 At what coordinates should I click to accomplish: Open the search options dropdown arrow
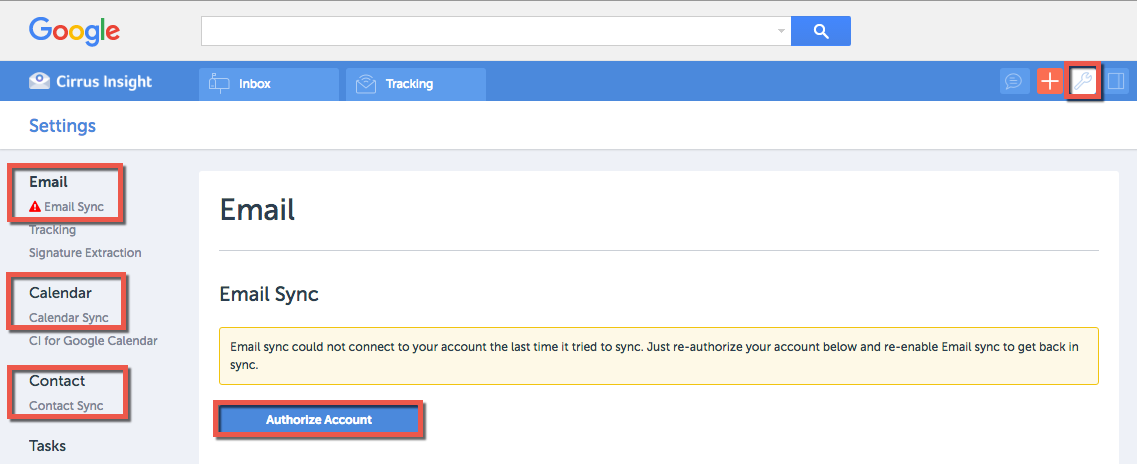click(781, 31)
